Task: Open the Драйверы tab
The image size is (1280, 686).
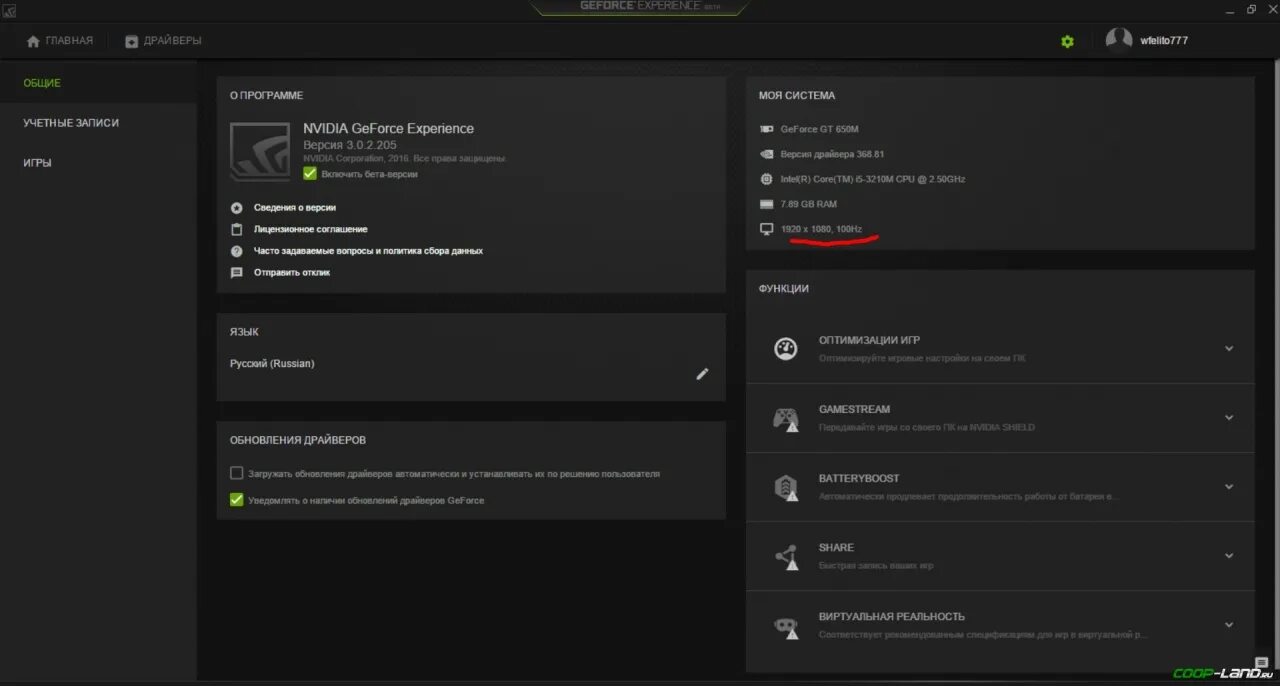Action: pos(163,41)
